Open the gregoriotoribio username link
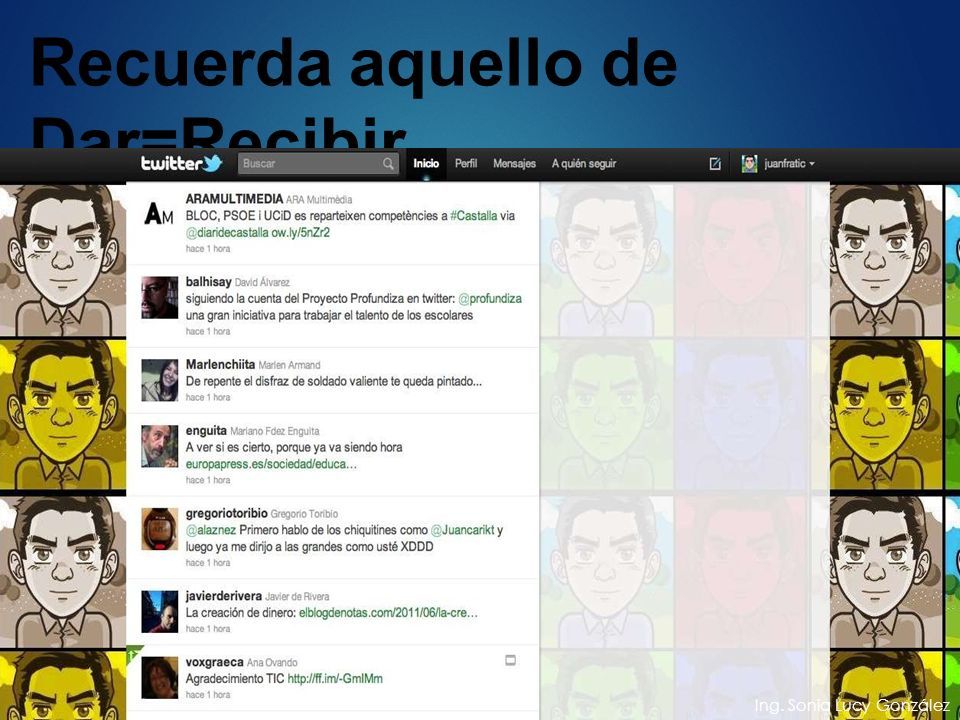Screen dimensions: 960x720 [x=227, y=513]
